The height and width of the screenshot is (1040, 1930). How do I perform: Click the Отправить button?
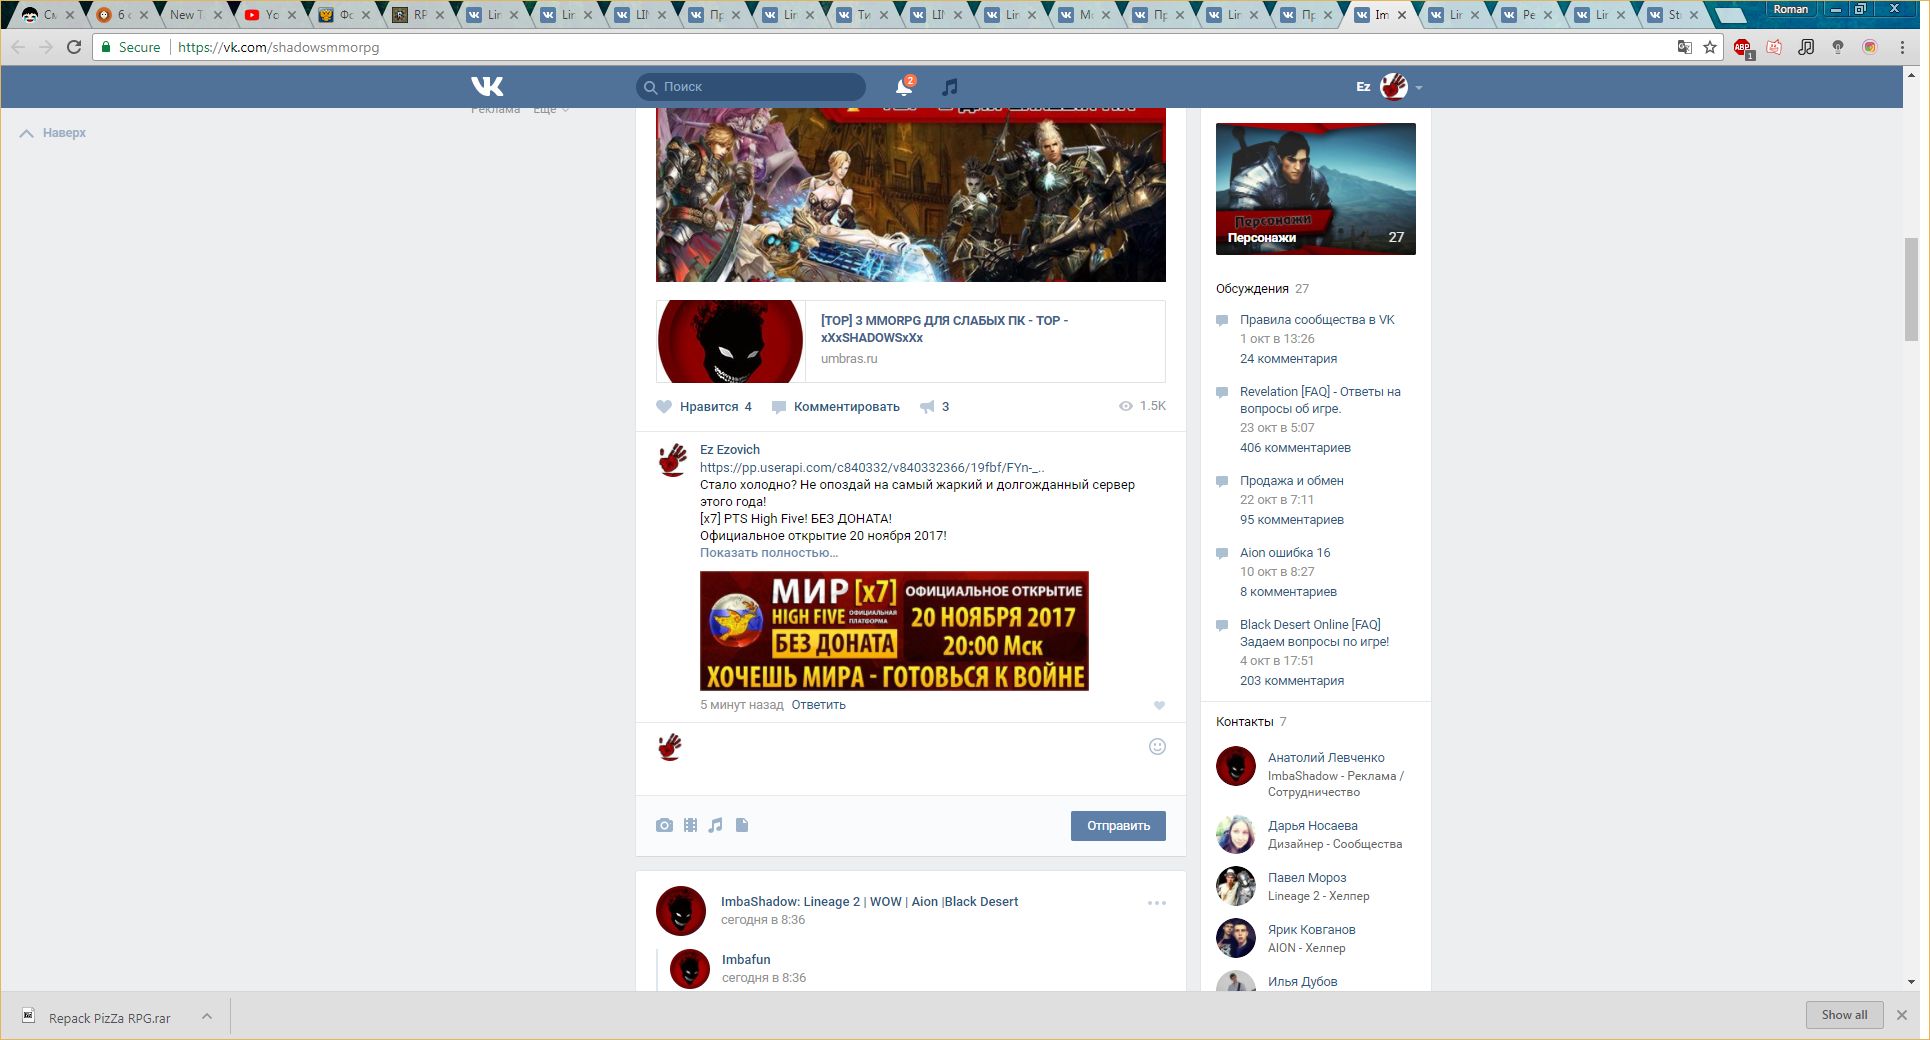pyautogui.click(x=1118, y=826)
